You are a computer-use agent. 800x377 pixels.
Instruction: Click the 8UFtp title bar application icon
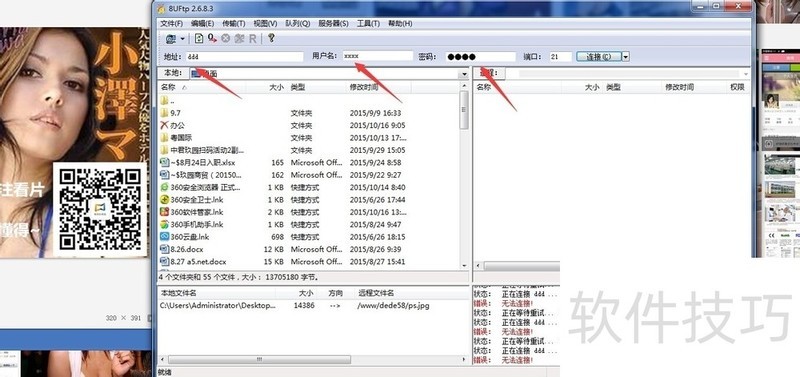coord(162,9)
